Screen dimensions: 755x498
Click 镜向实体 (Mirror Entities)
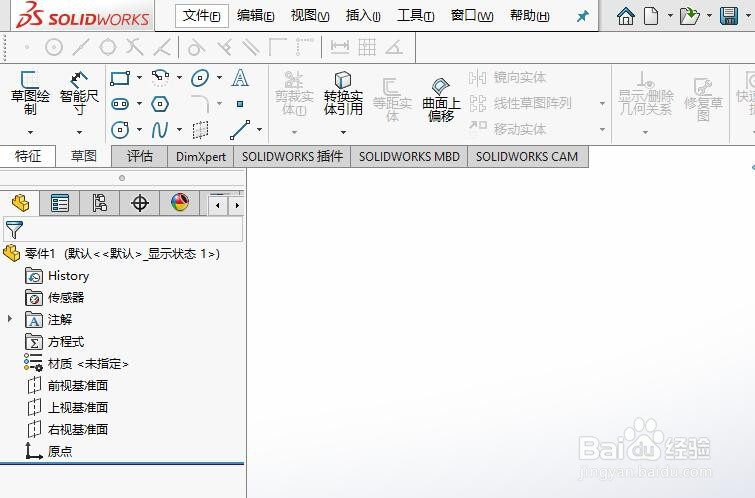[508, 78]
